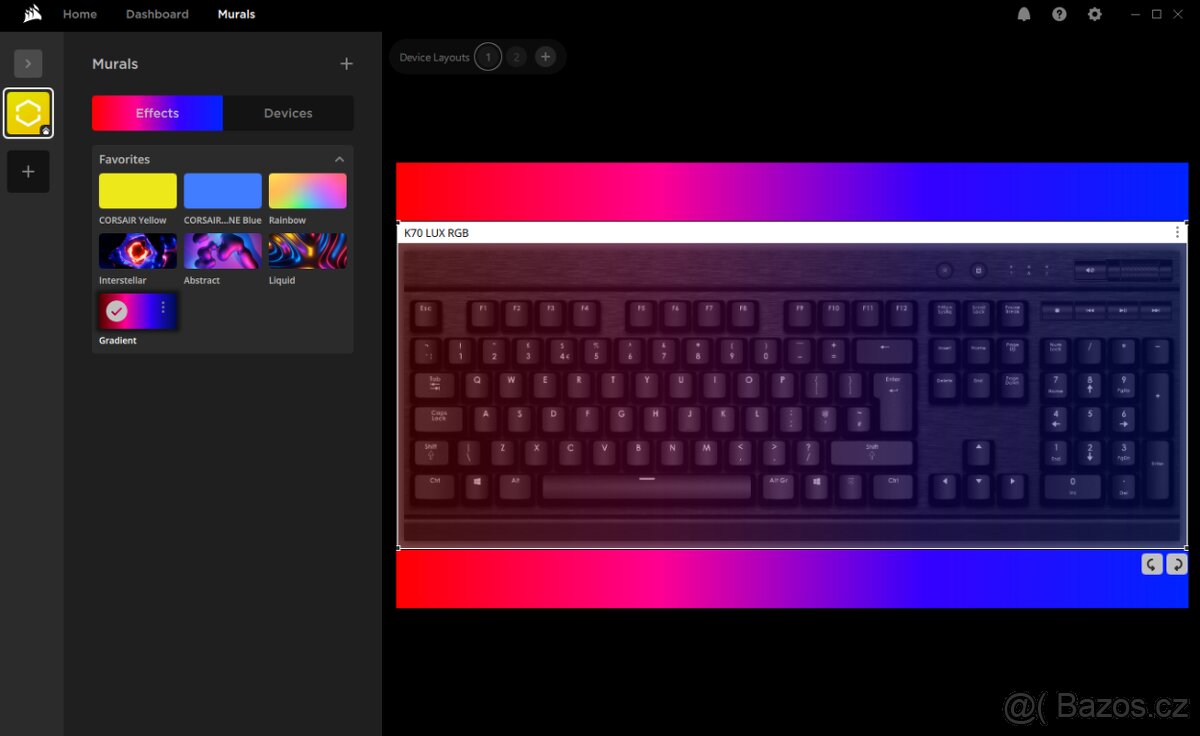Screen dimensions: 1200x736
Task: Open the settings gear icon
Action: tap(1095, 14)
